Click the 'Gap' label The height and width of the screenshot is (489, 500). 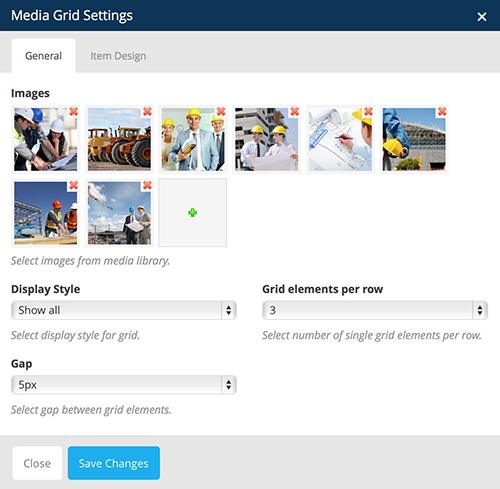point(22,364)
